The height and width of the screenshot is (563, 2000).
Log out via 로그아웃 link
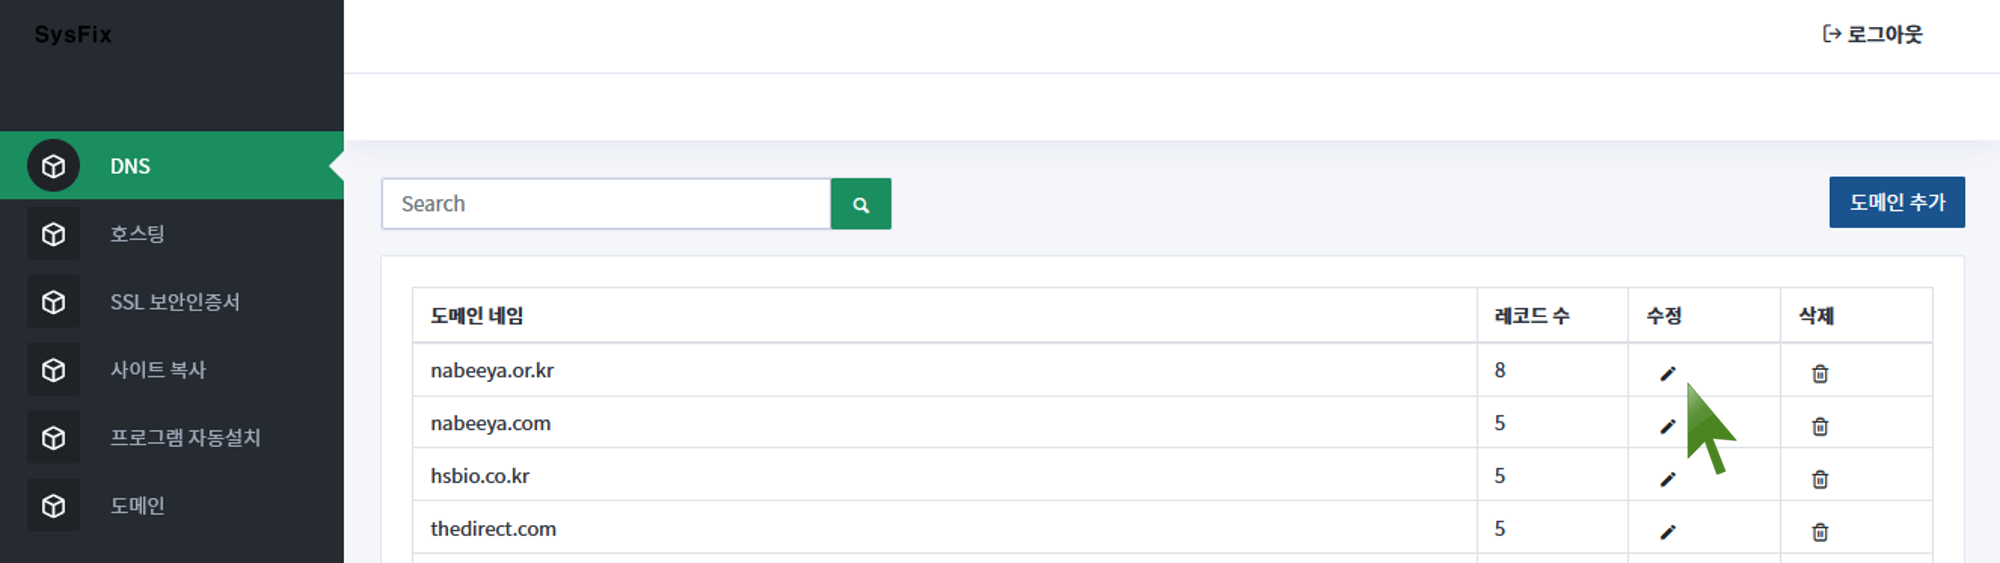pos(1872,34)
